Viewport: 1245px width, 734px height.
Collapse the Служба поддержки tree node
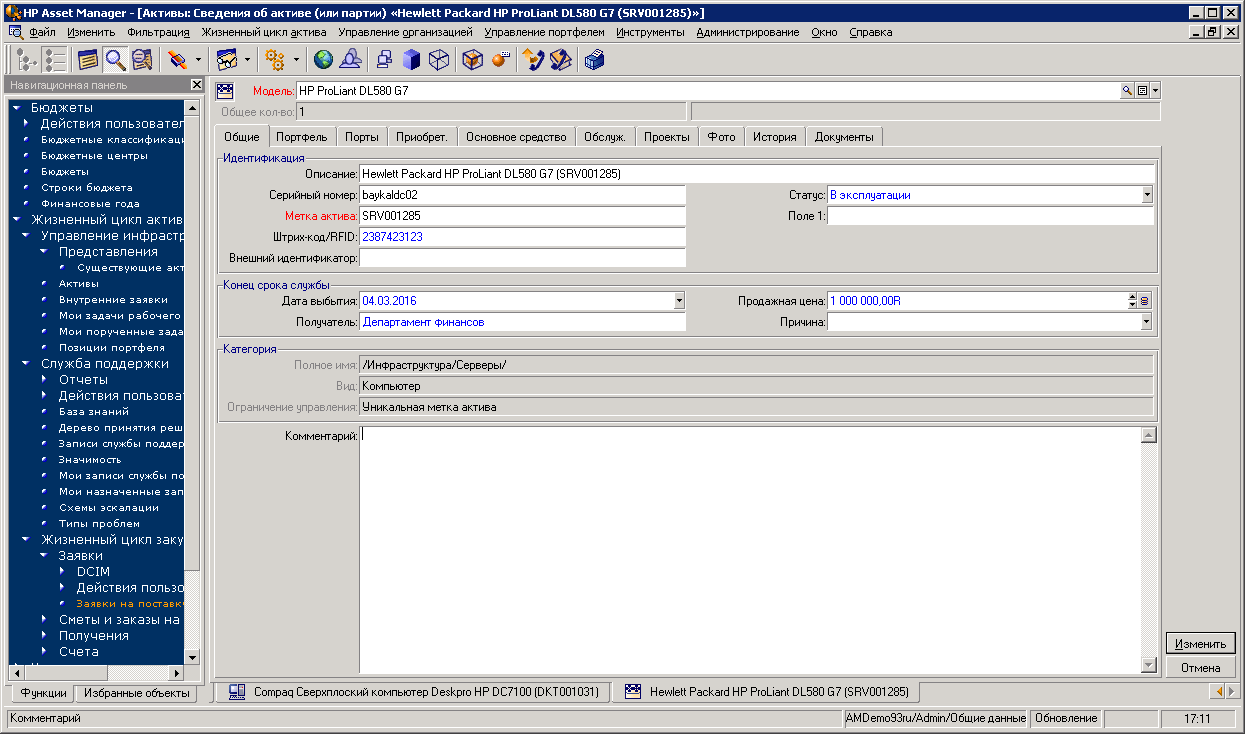26,364
